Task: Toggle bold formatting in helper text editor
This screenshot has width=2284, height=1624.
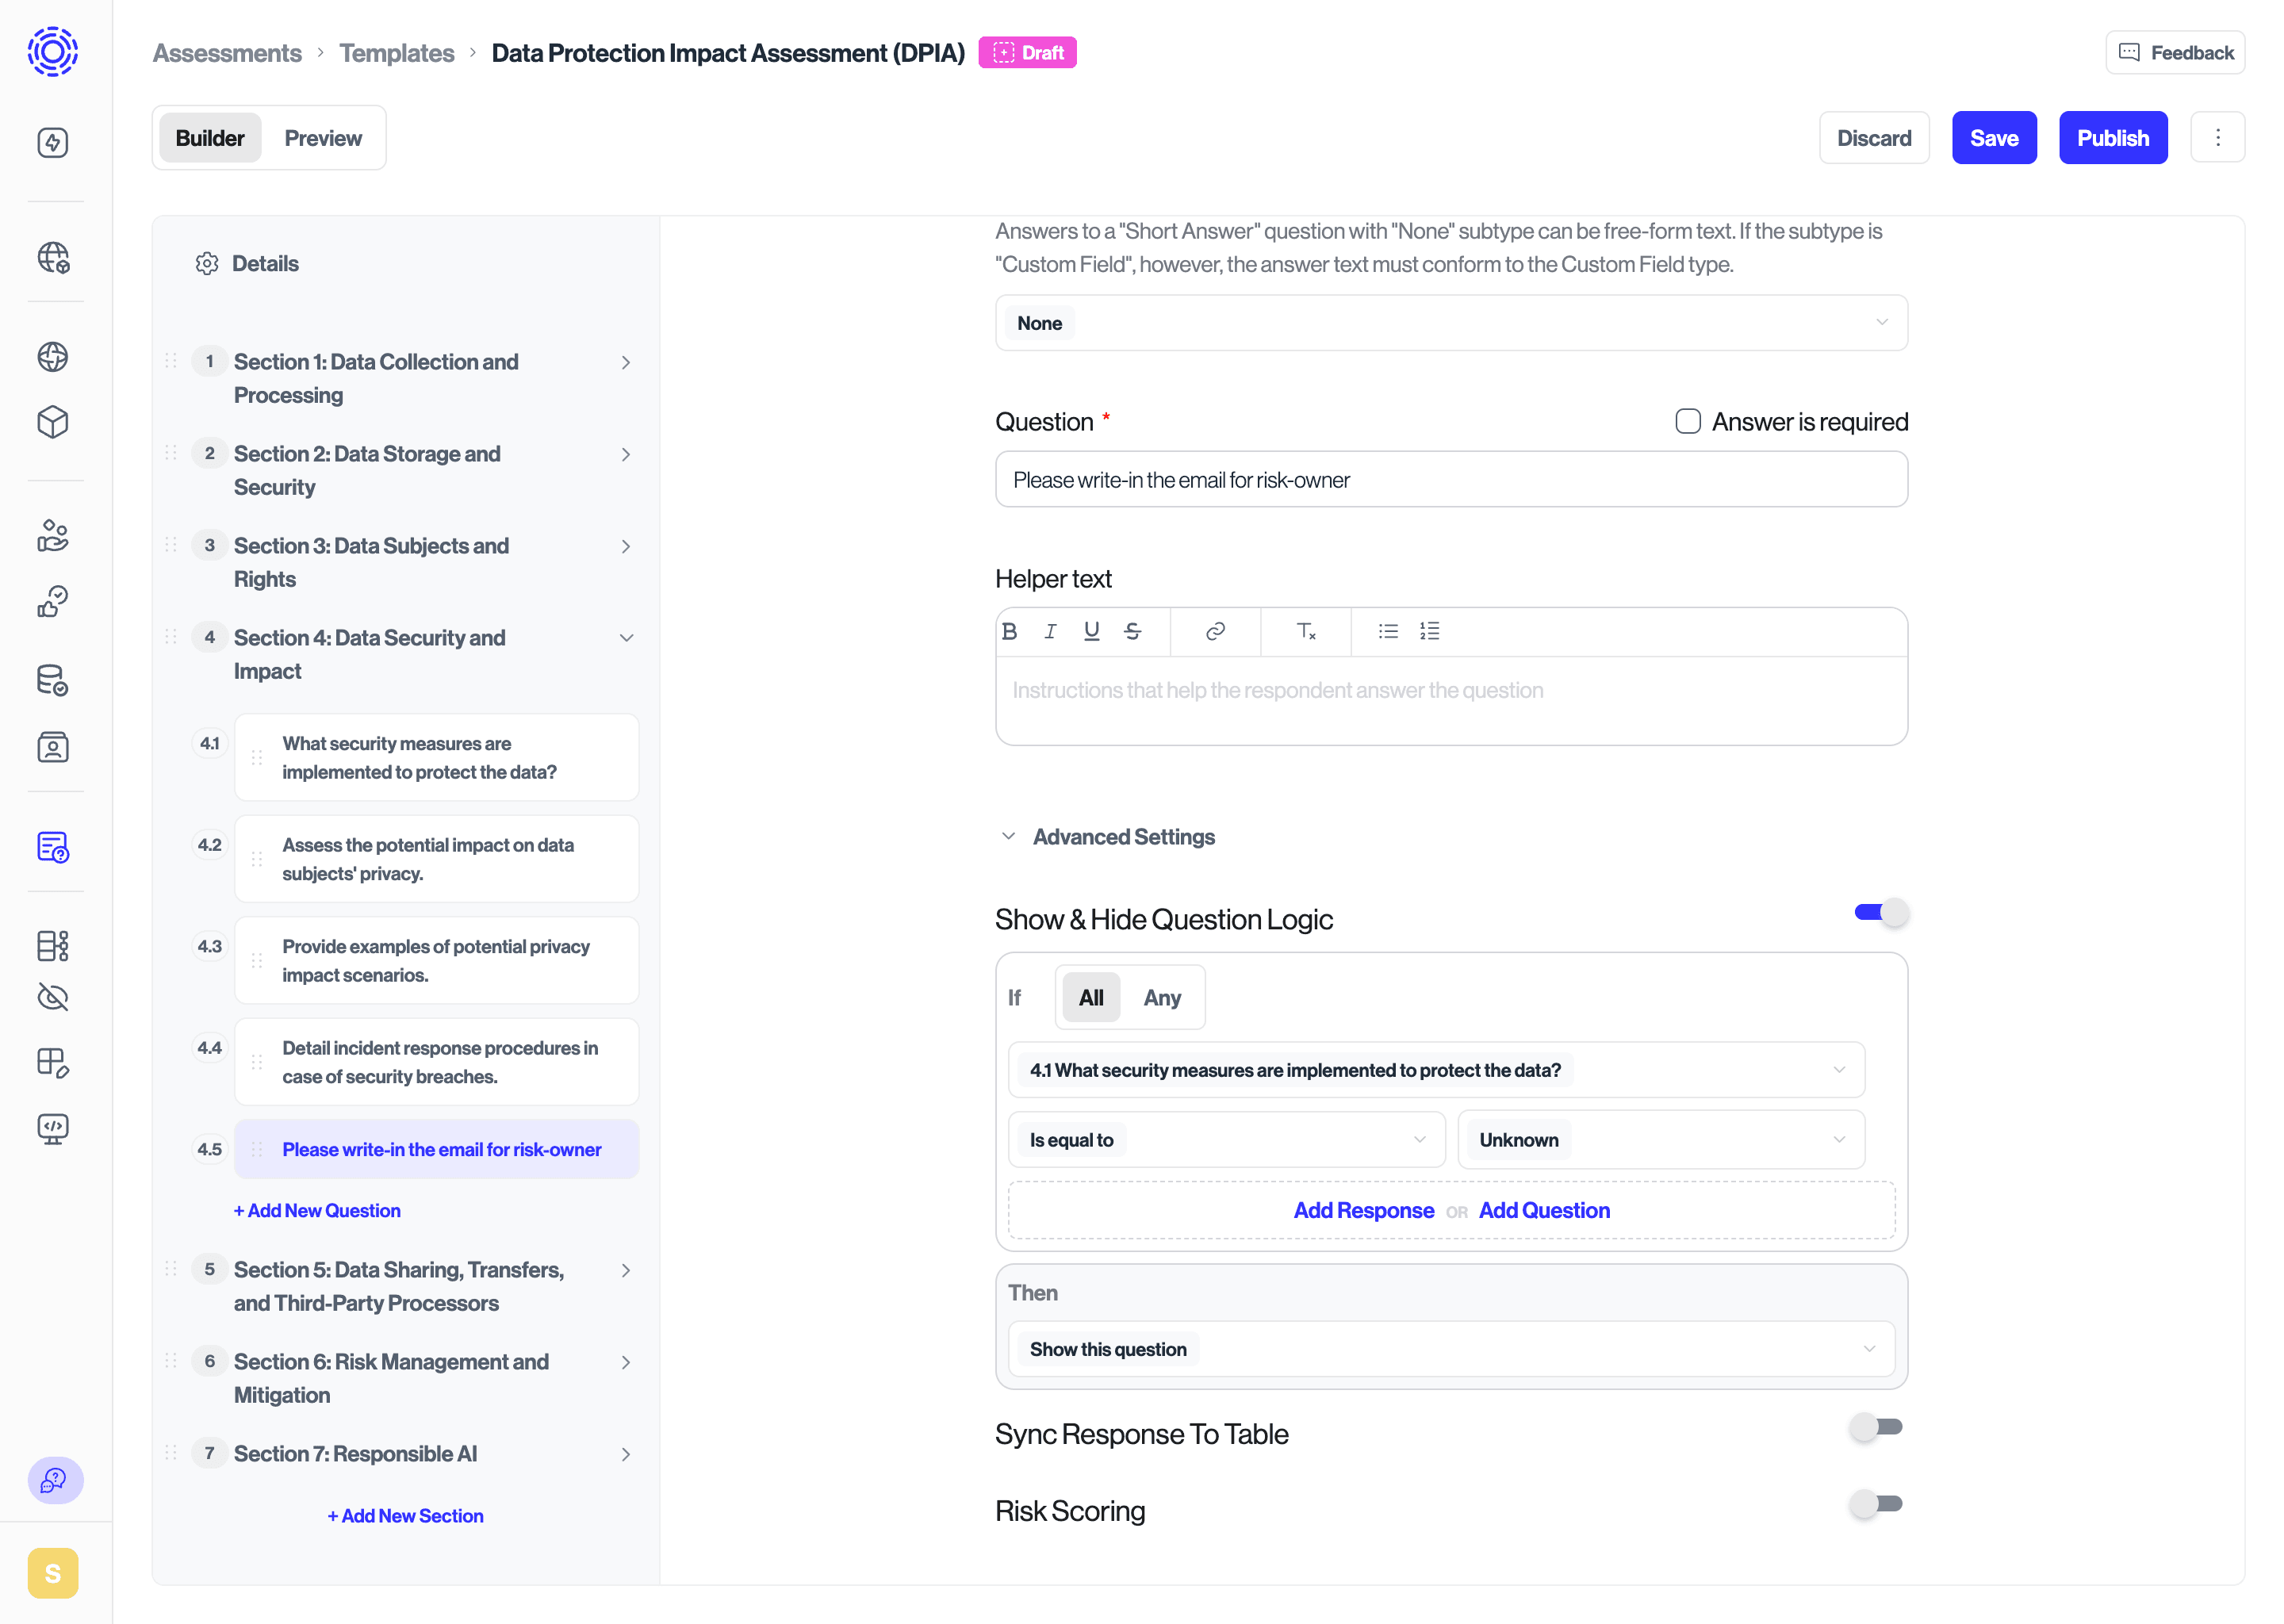Action: (x=1010, y=631)
